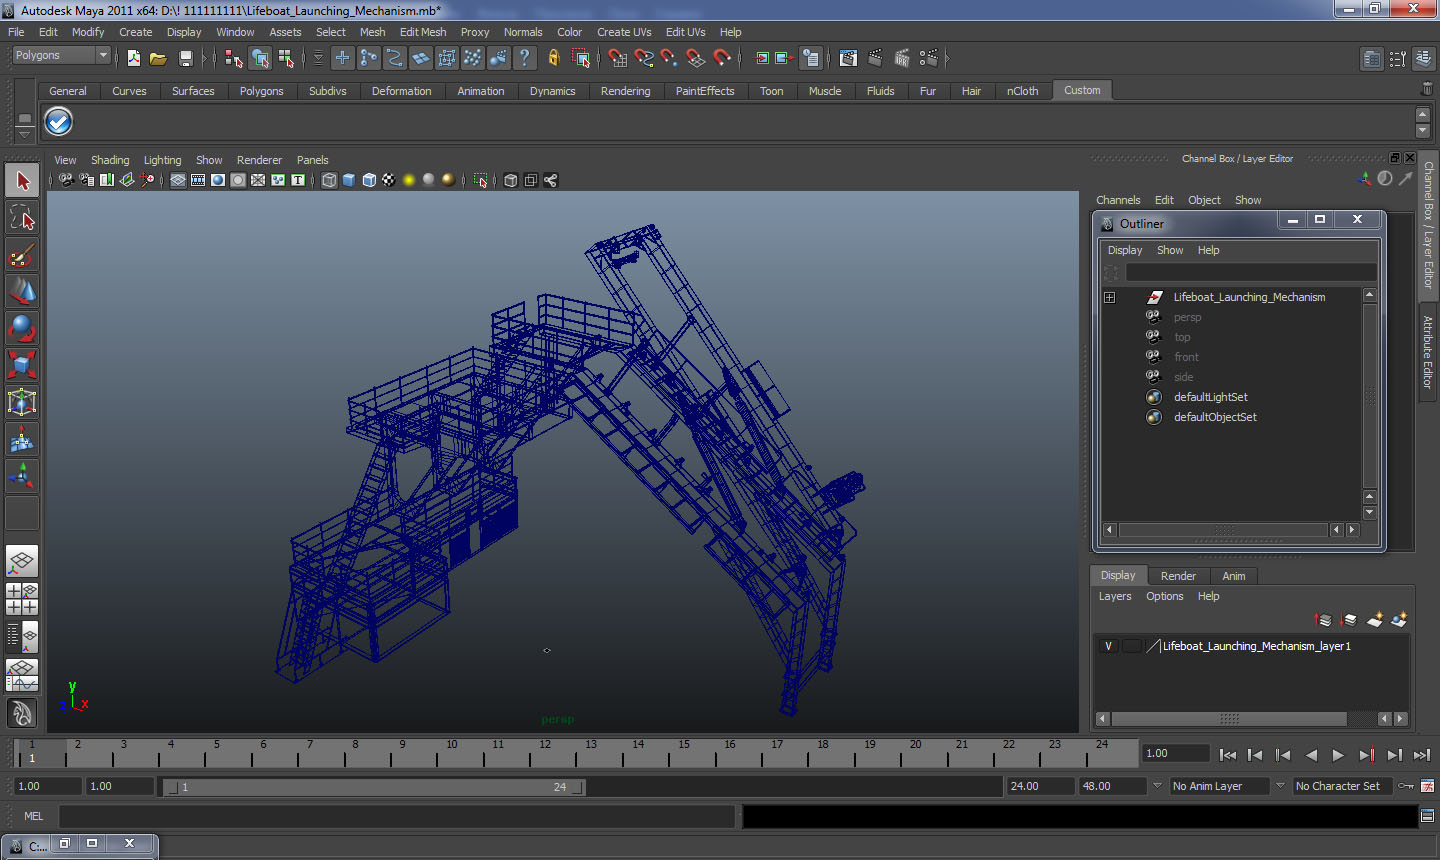The width and height of the screenshot is (1440, 860).
Task: Toggle wireframe display cube icon
Action: pos(329,180)
